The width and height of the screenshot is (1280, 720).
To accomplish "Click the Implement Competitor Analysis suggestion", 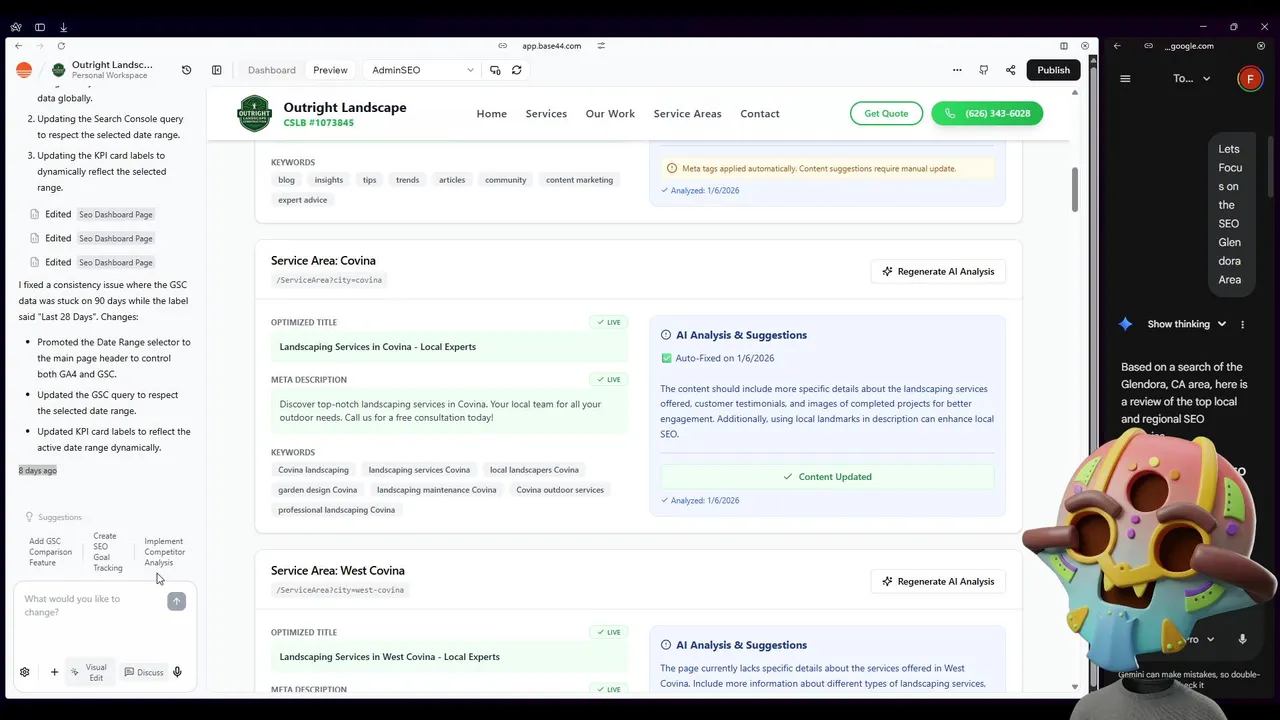I will pyautogui.click(x=165, y=552).
